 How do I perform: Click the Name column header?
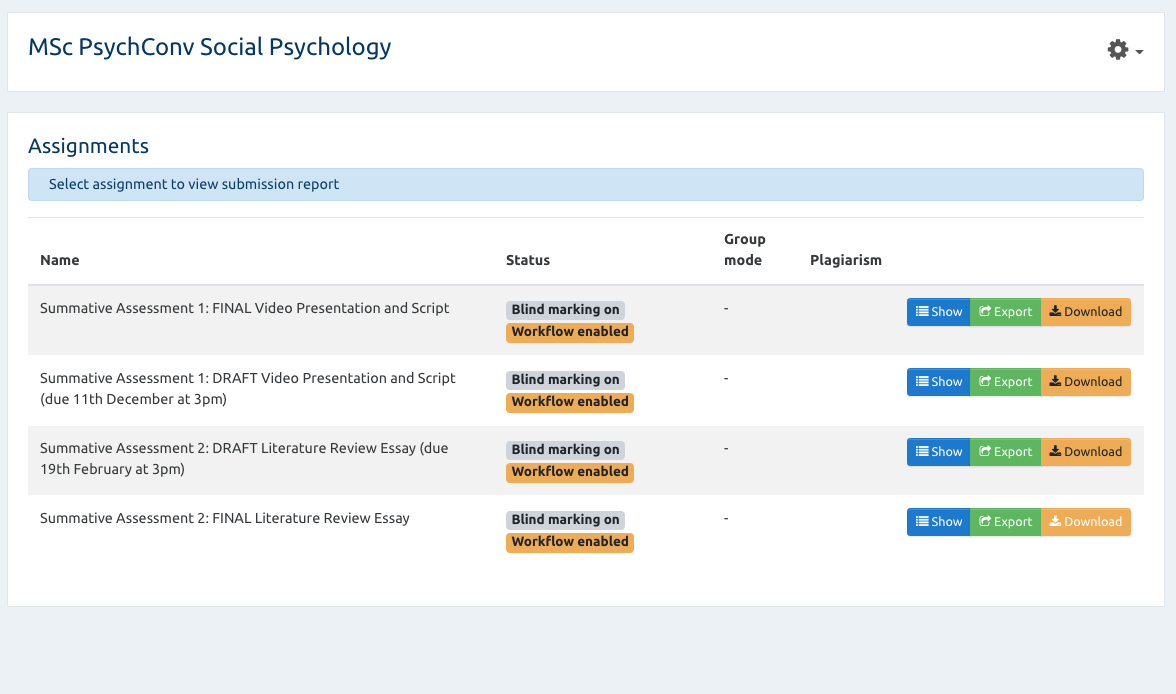pos(60,260)
